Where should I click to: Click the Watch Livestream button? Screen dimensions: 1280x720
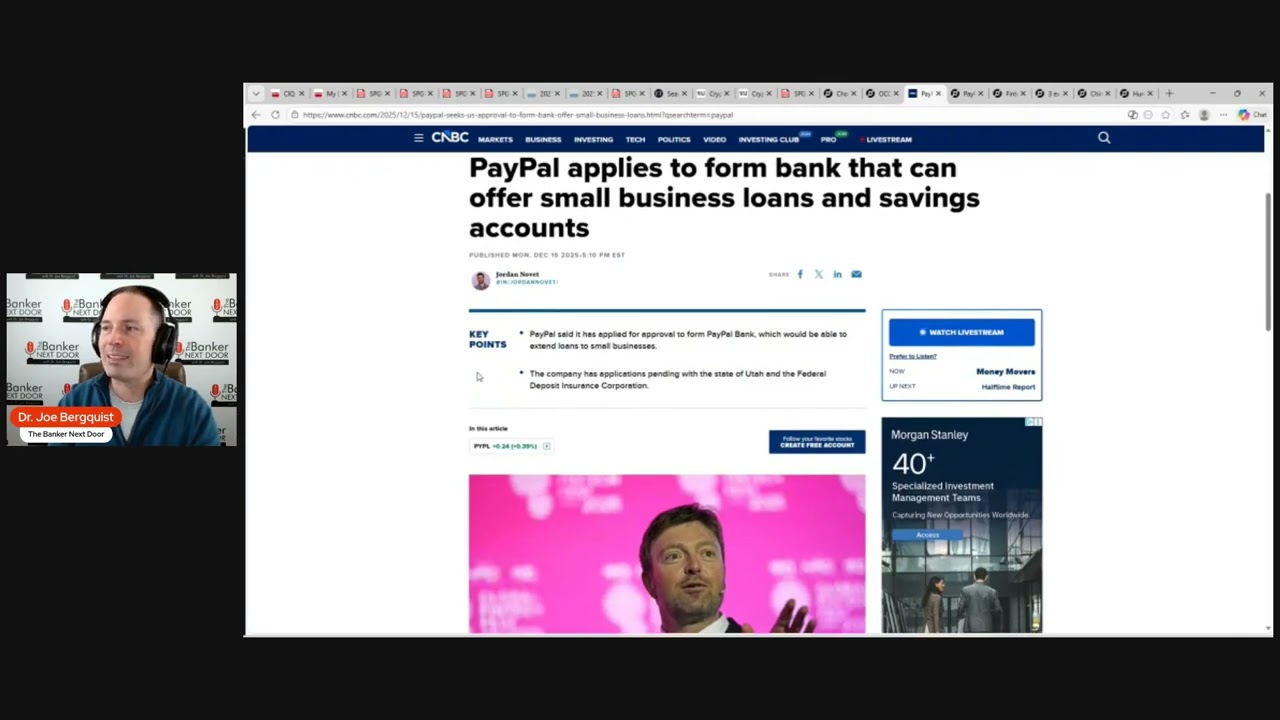[962, 332]
